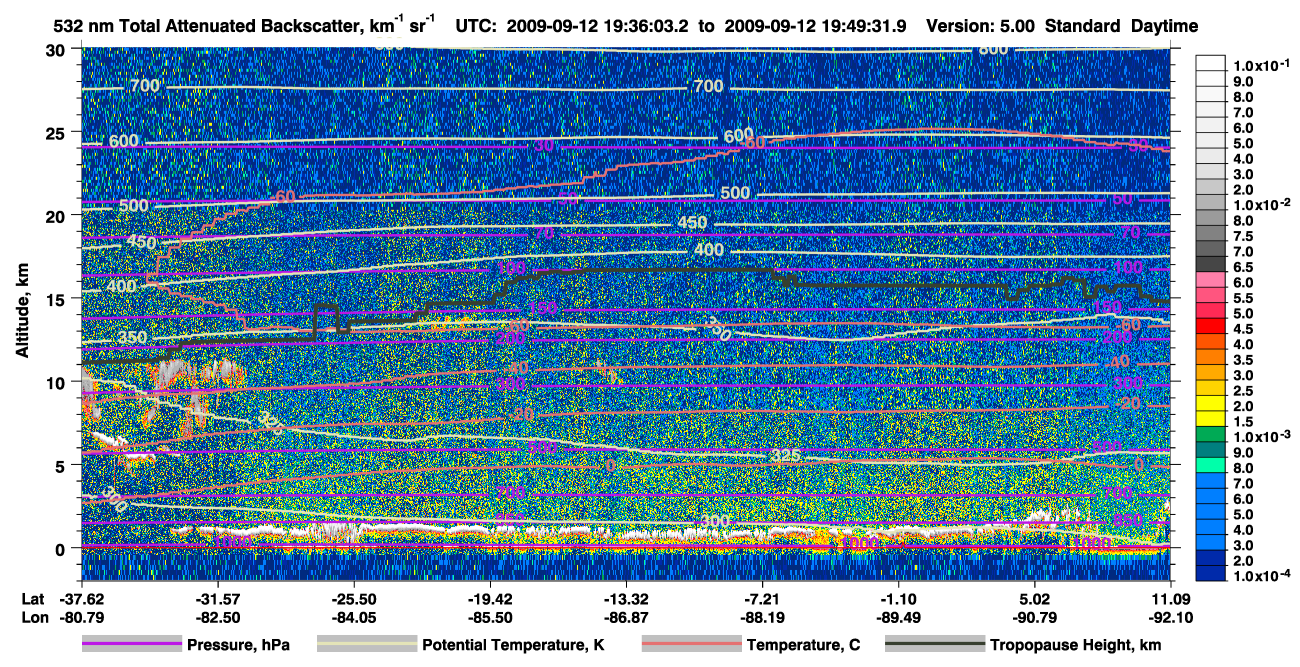Click the longitude value -89.49

899,618
